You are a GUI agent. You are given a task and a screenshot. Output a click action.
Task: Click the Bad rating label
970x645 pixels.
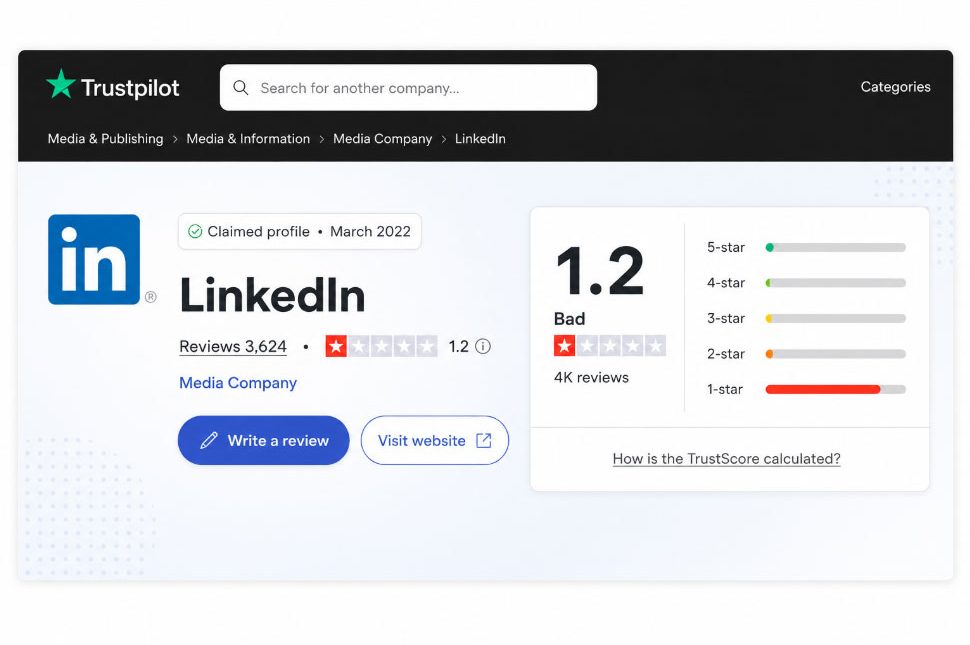(x=569, y=319)
